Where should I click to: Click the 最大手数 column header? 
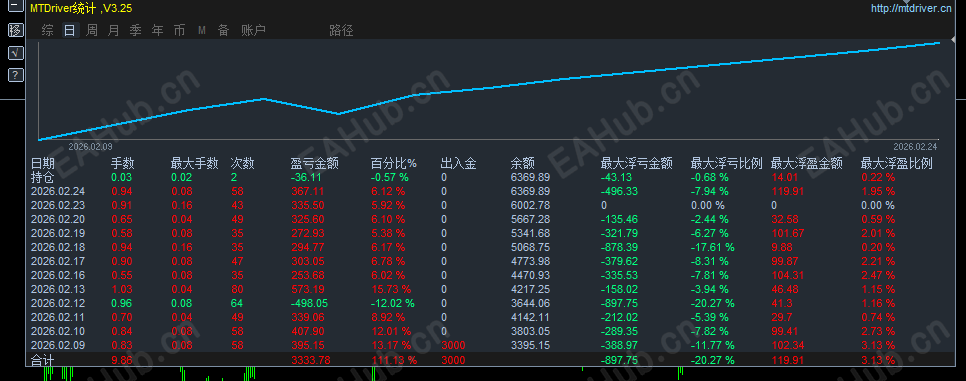click(x=195, y=163)
